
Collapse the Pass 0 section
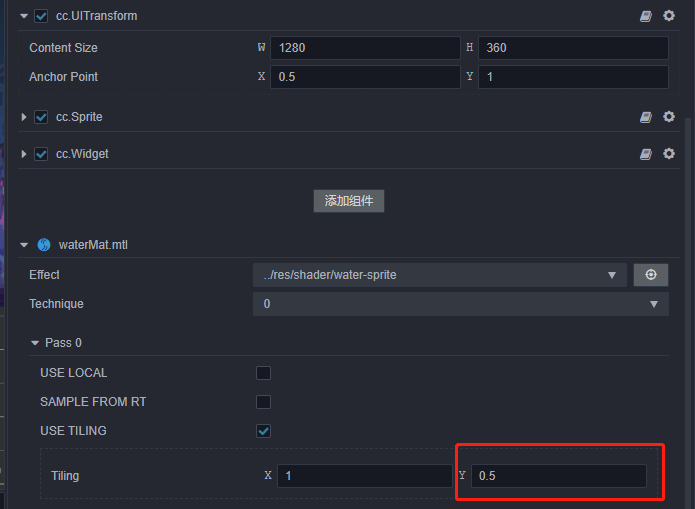pyautogui.click(x=35, y=343)
